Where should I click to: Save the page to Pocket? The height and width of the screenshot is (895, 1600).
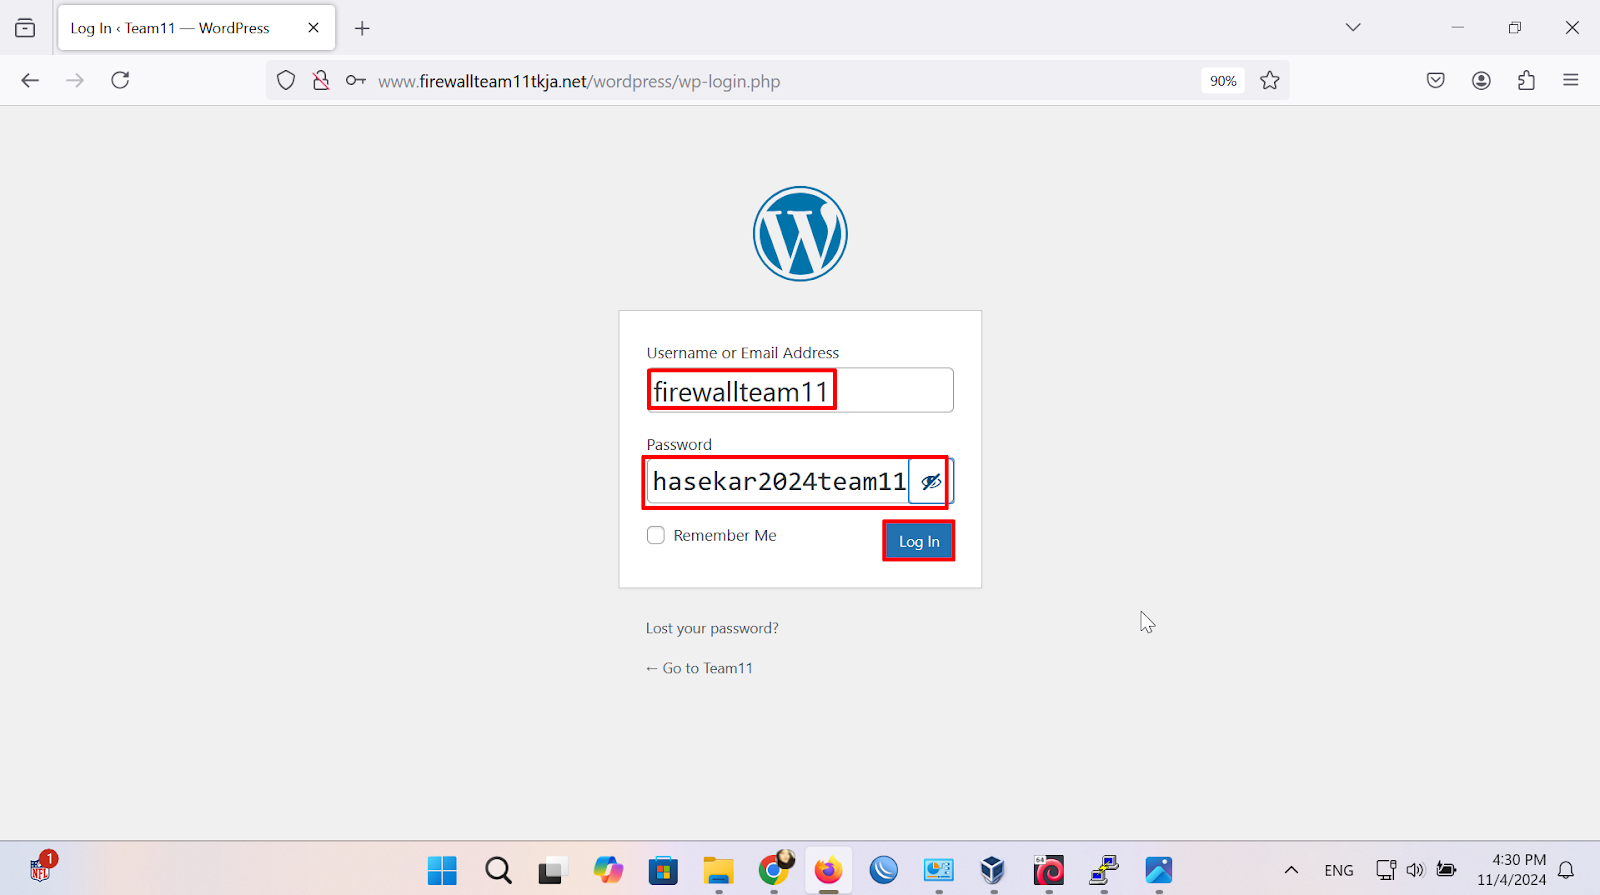click(1436, 80)
